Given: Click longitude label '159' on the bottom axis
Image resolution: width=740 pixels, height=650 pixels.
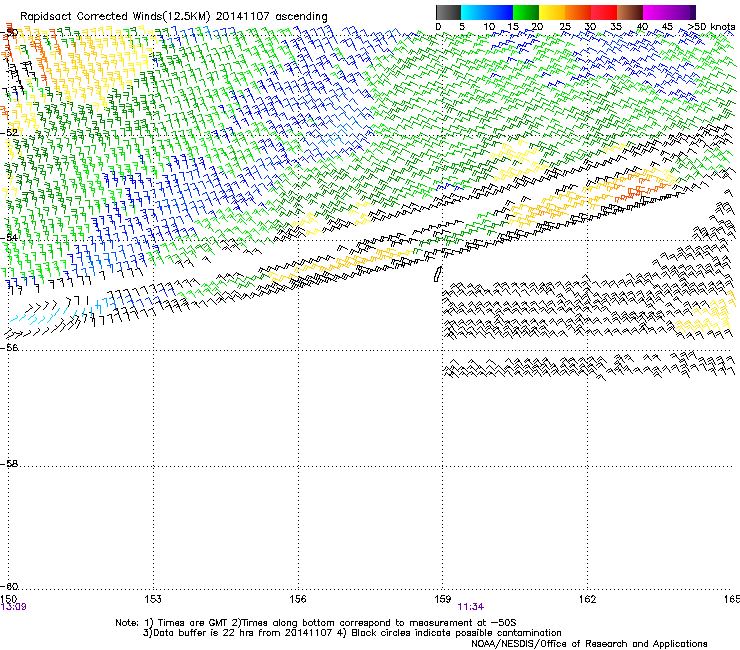Looking at the screenshot, I should (443, 599).
